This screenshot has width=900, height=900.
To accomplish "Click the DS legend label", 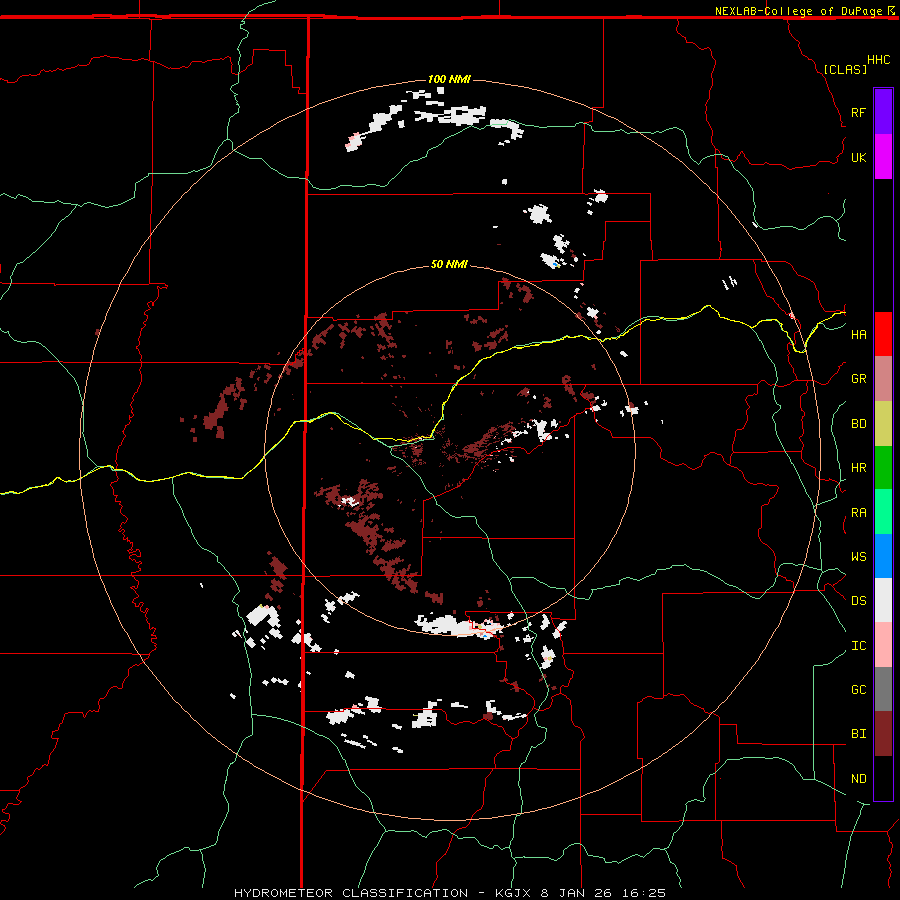I will 858,601.
